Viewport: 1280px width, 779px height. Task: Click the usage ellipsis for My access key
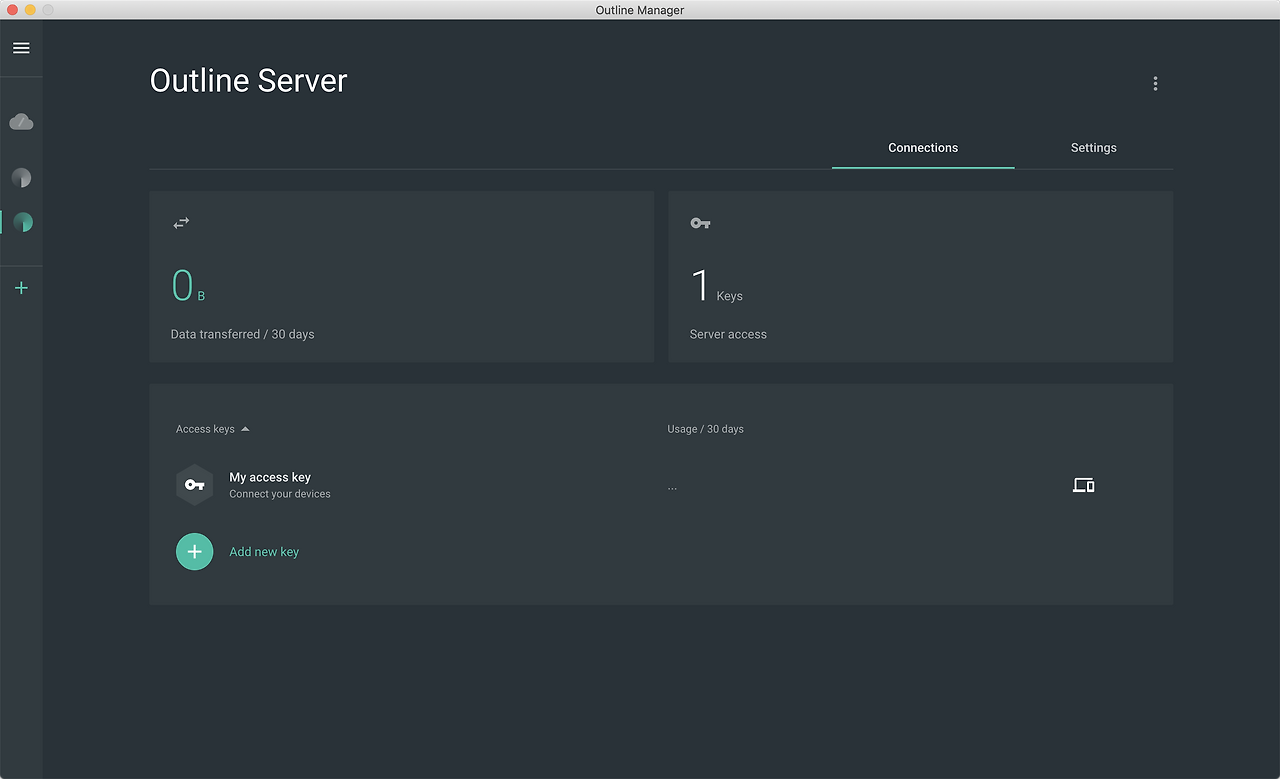click(672, 488)
